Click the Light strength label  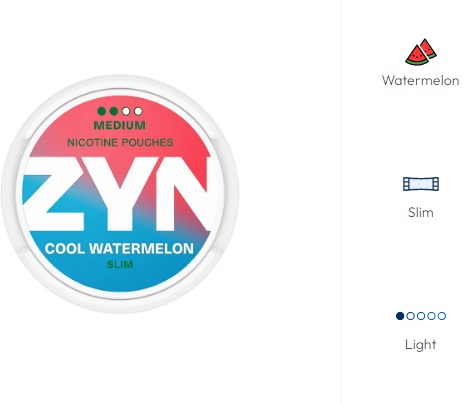pyautogui.click(x=421, y=344)
